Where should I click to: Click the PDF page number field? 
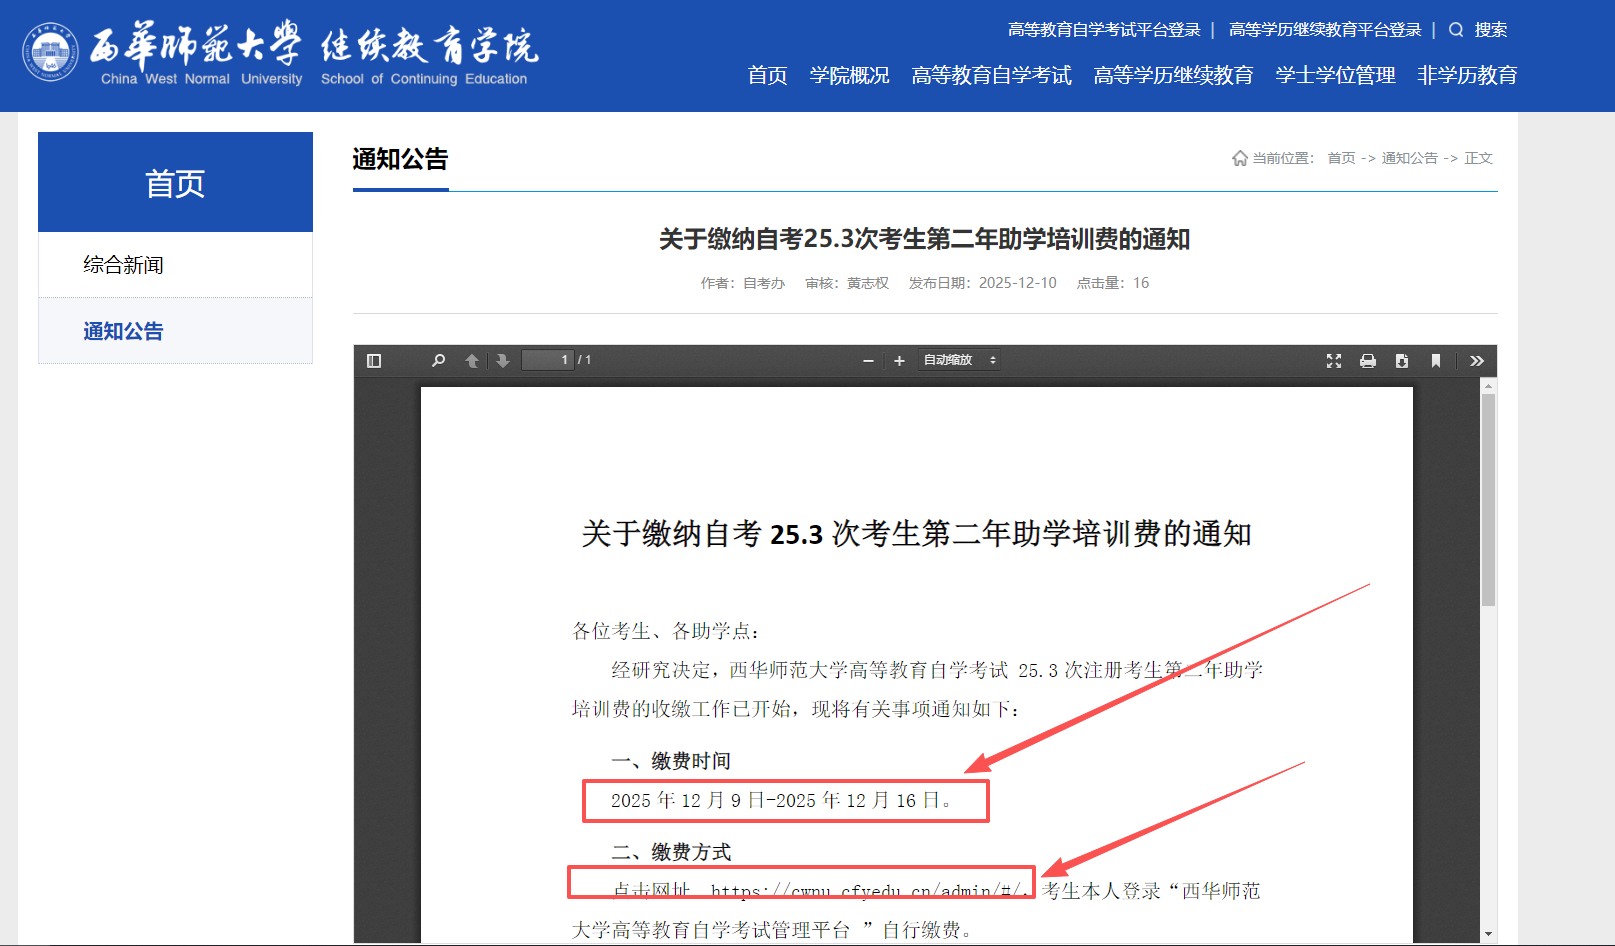click(547, 360)
